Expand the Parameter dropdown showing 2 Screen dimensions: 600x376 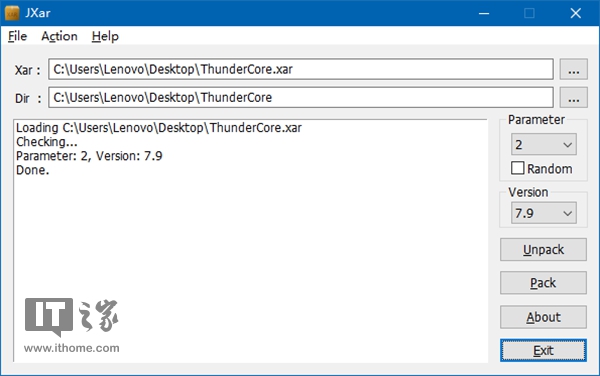tap(544, 145)
